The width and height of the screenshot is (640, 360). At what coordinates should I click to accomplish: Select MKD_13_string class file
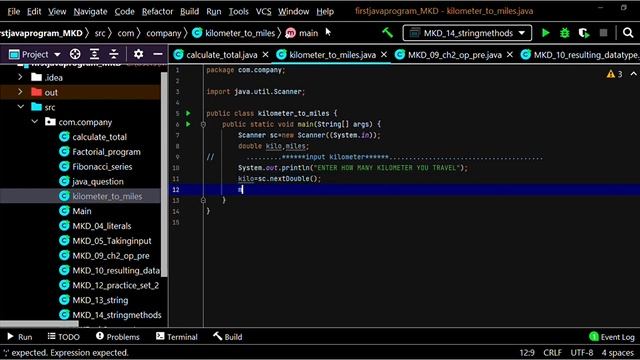pos(100,300)
